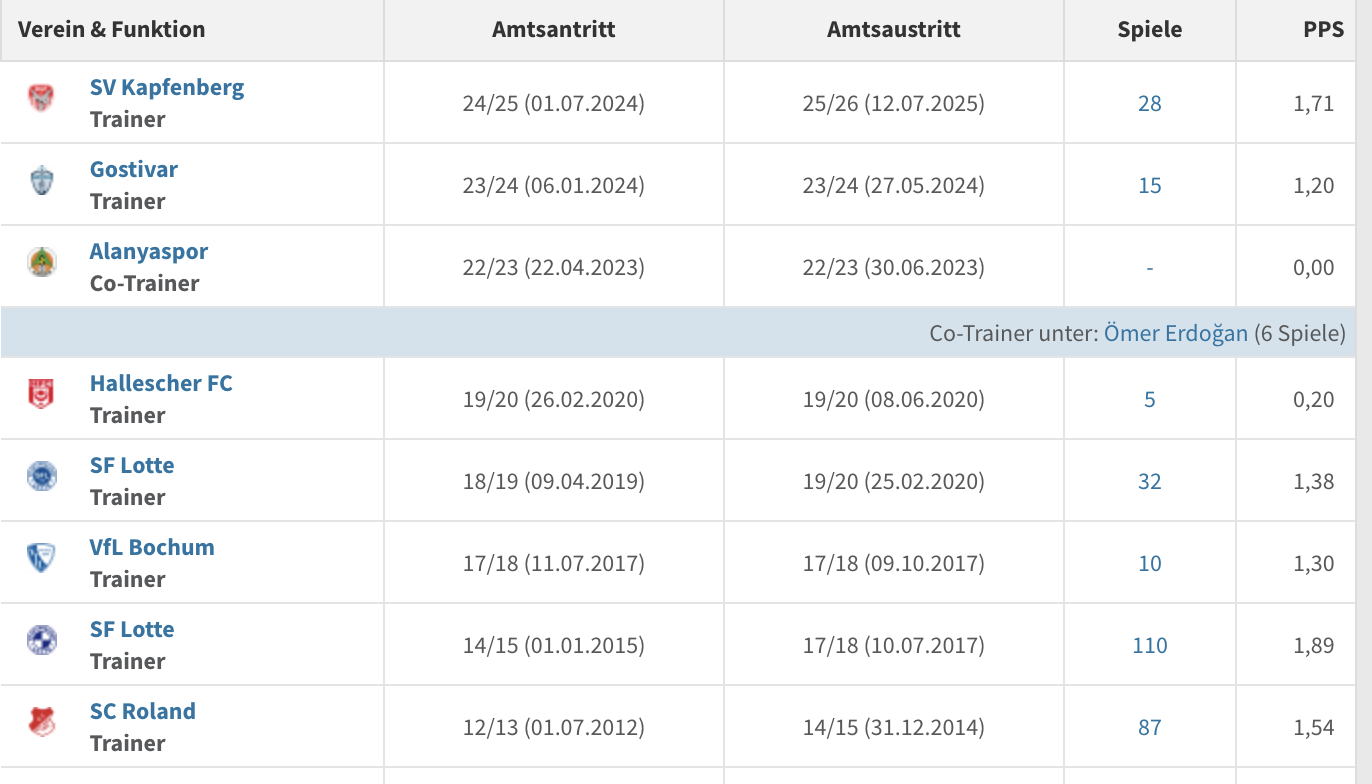The image size is (1372, 784).
Task: Click the Gostivar club crest icon
Action: [41, 180]
